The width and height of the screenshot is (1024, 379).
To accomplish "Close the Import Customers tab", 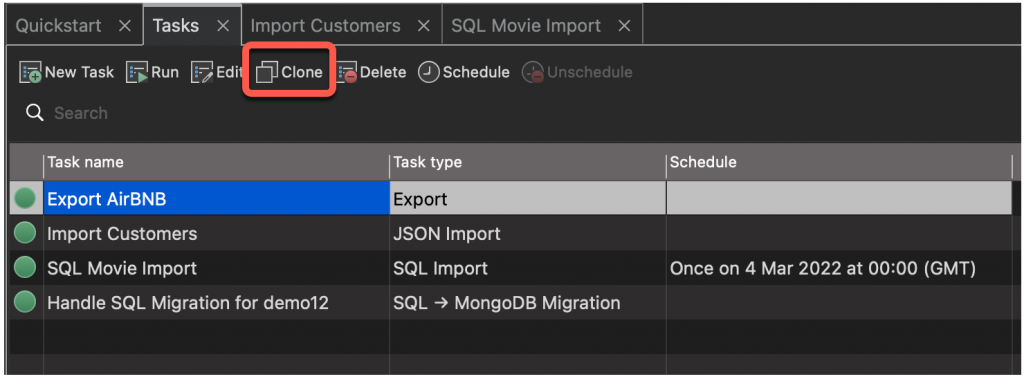I will (424, 25).
